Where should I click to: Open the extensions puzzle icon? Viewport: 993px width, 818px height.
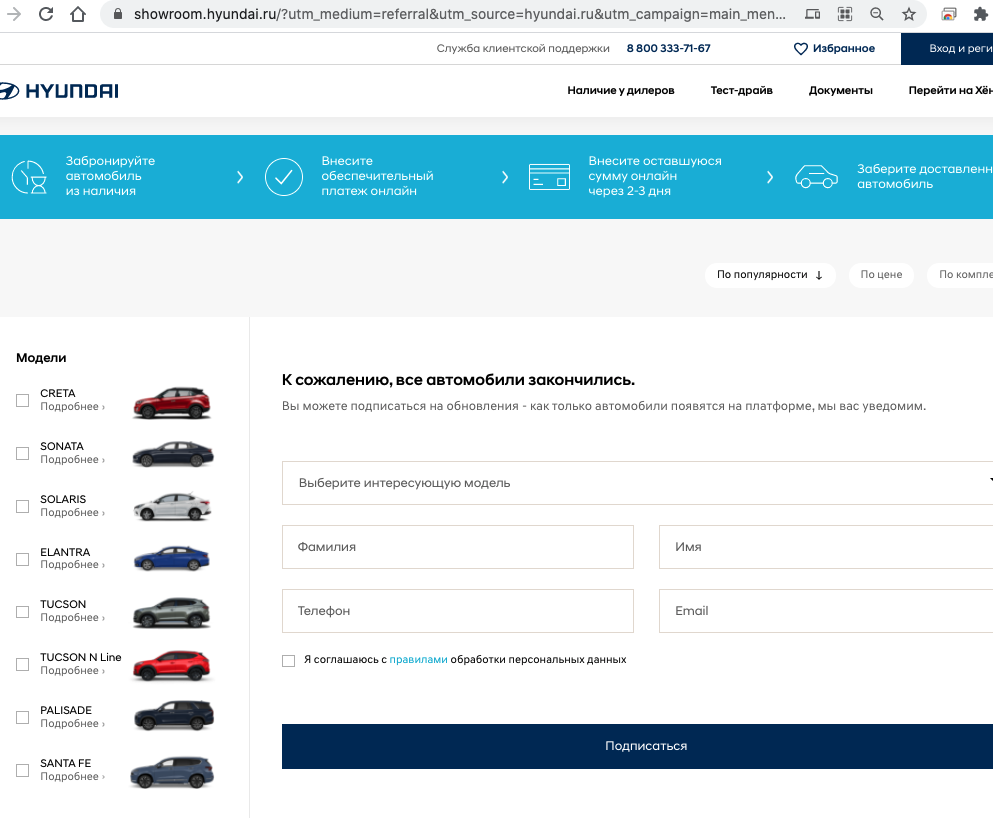click(x=980, y=14)
